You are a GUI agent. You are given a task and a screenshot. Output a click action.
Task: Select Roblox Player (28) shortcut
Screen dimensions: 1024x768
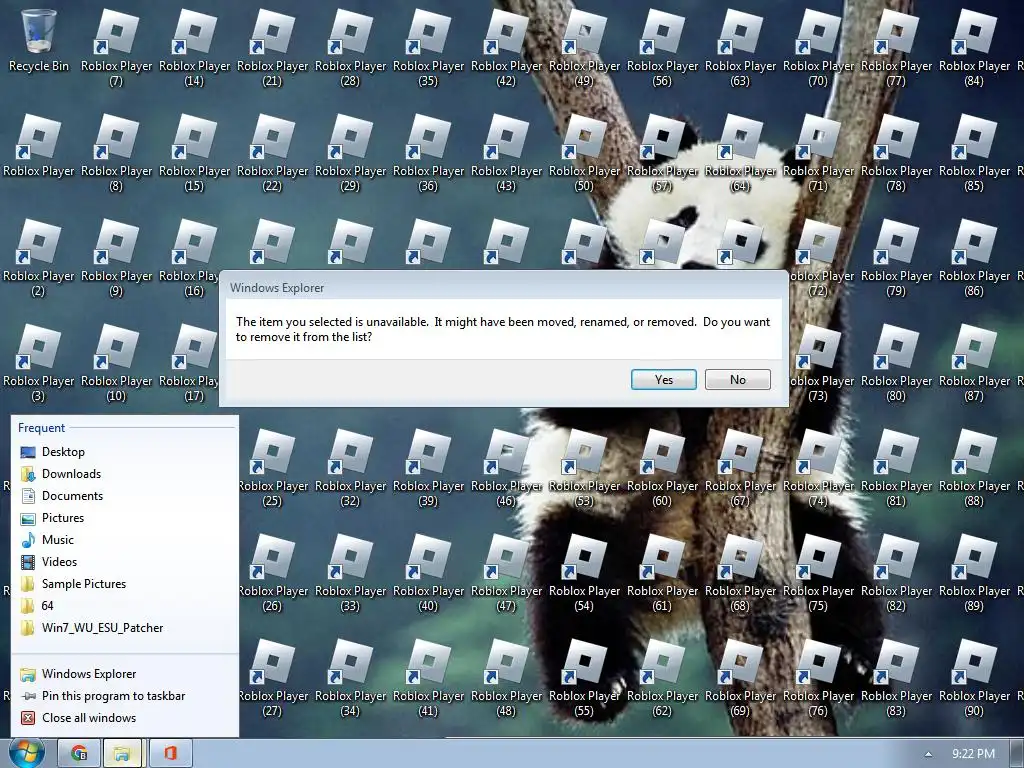click(350, 47)
